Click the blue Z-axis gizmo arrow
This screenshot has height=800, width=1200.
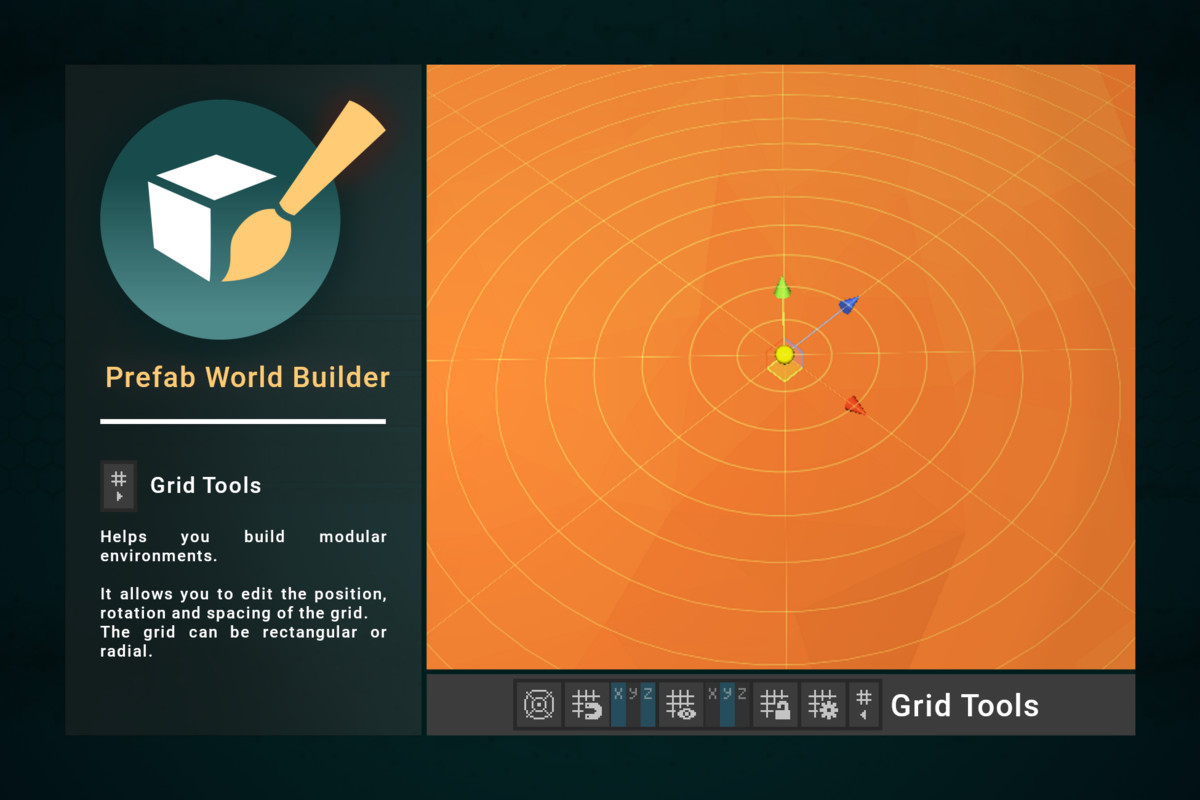[849, 305]
